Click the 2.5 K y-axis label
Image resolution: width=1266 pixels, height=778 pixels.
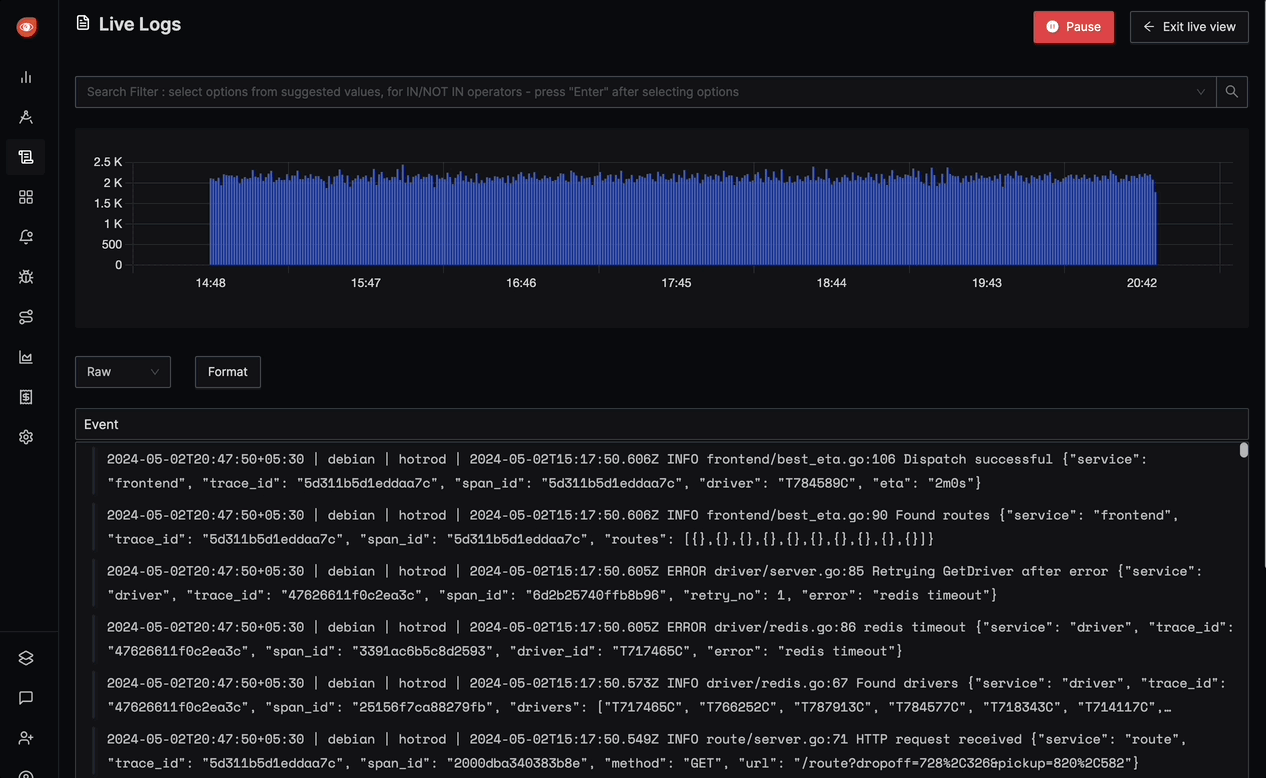[x=108, y=162]
